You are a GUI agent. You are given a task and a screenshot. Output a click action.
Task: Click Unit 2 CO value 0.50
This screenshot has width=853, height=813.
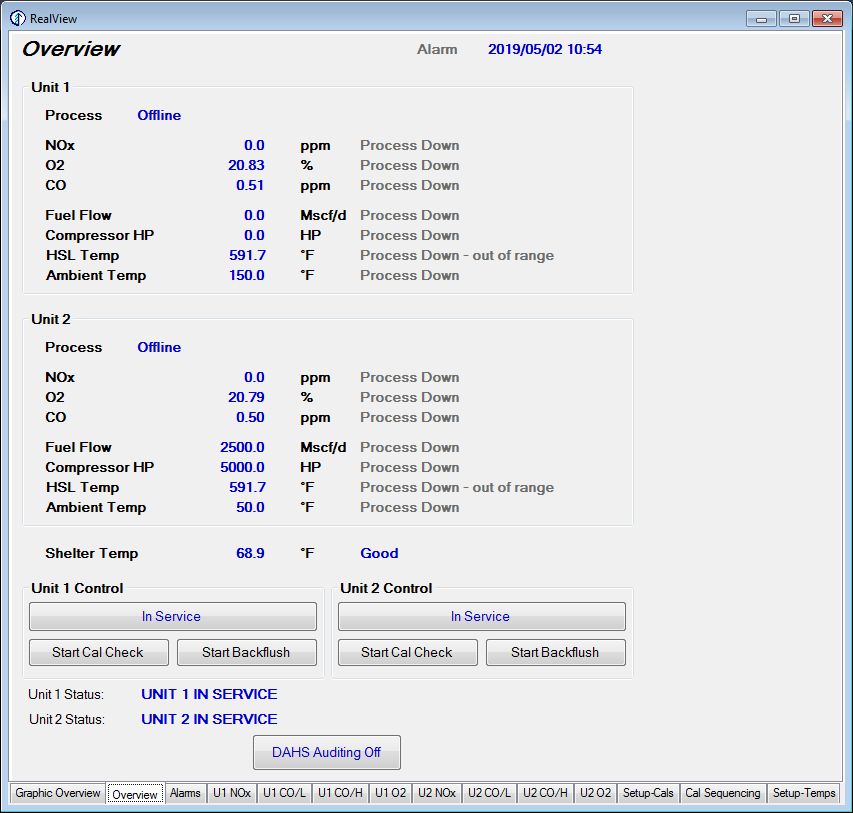click(x=250, y=417)
